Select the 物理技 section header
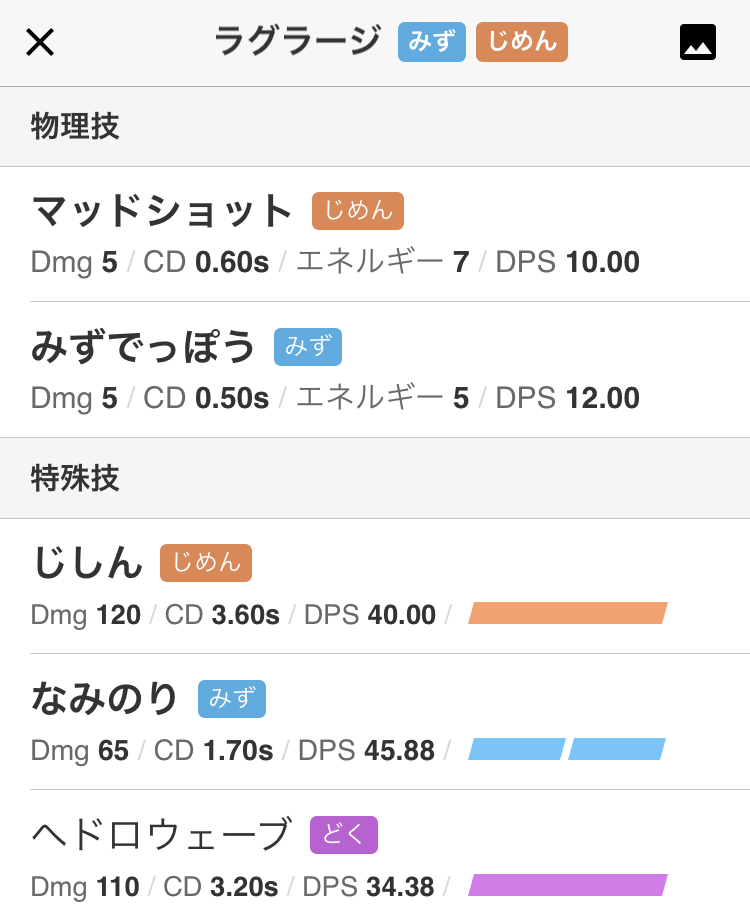Image resolution: width=750 pixels, height=920 pixels. click(375, 127)
